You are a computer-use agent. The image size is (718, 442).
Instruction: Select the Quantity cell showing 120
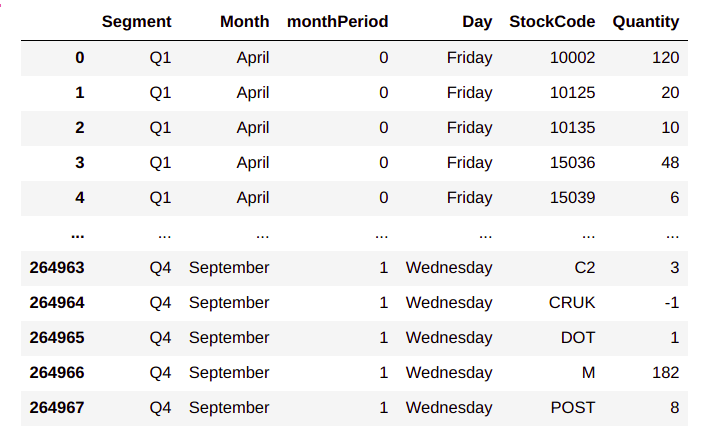coord(665,57)
